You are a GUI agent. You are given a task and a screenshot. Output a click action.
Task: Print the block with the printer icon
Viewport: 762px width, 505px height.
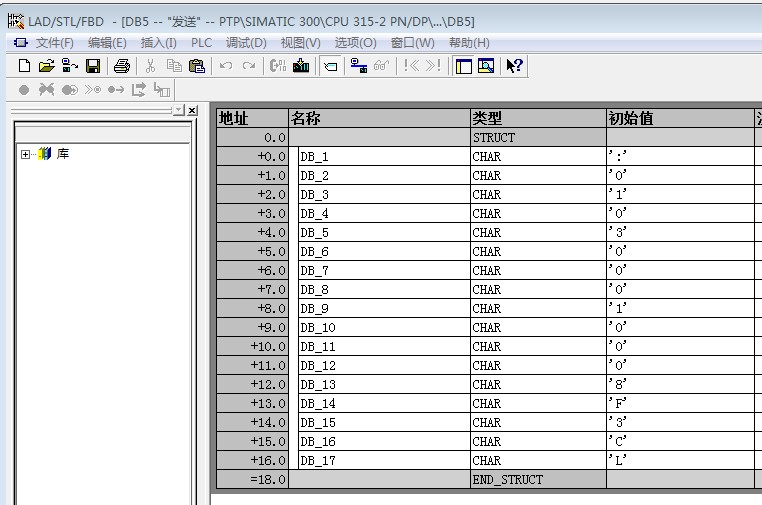click(121, 66)
